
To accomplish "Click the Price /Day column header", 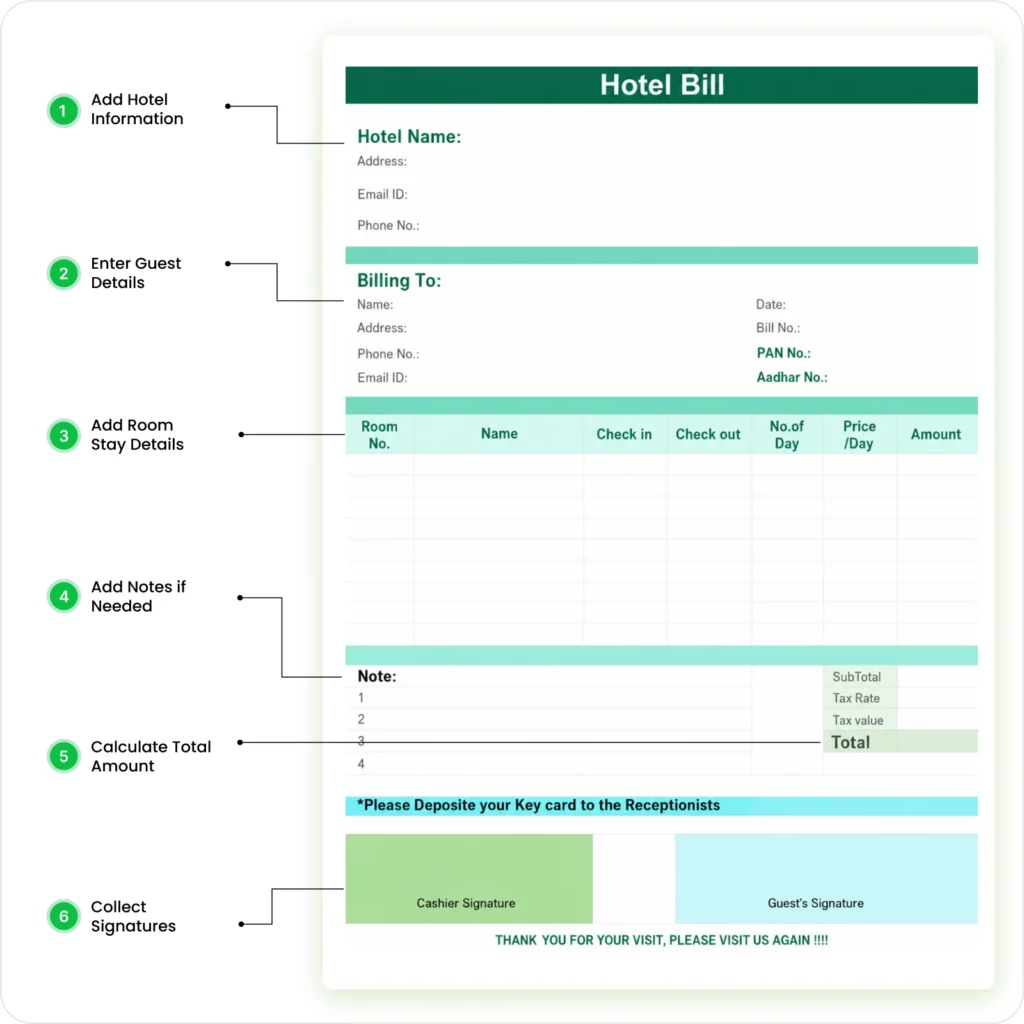I will [859, 434].
